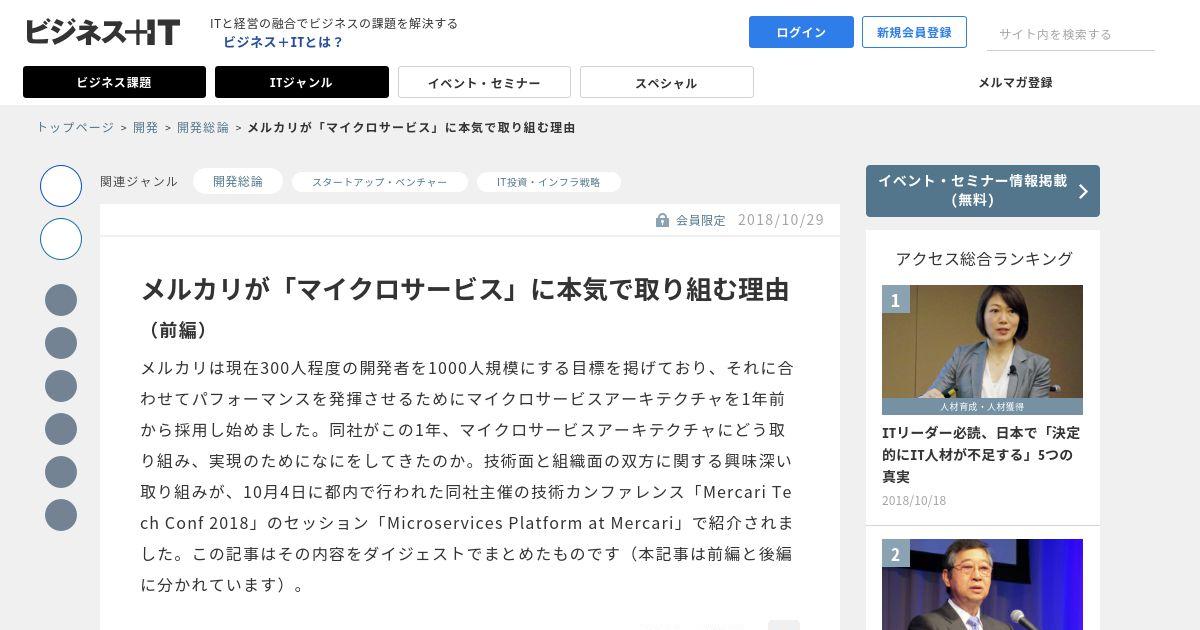
Task: Click the アクセス総合ランキング heading
Action: pyautogui.click(x=984, y=258)
